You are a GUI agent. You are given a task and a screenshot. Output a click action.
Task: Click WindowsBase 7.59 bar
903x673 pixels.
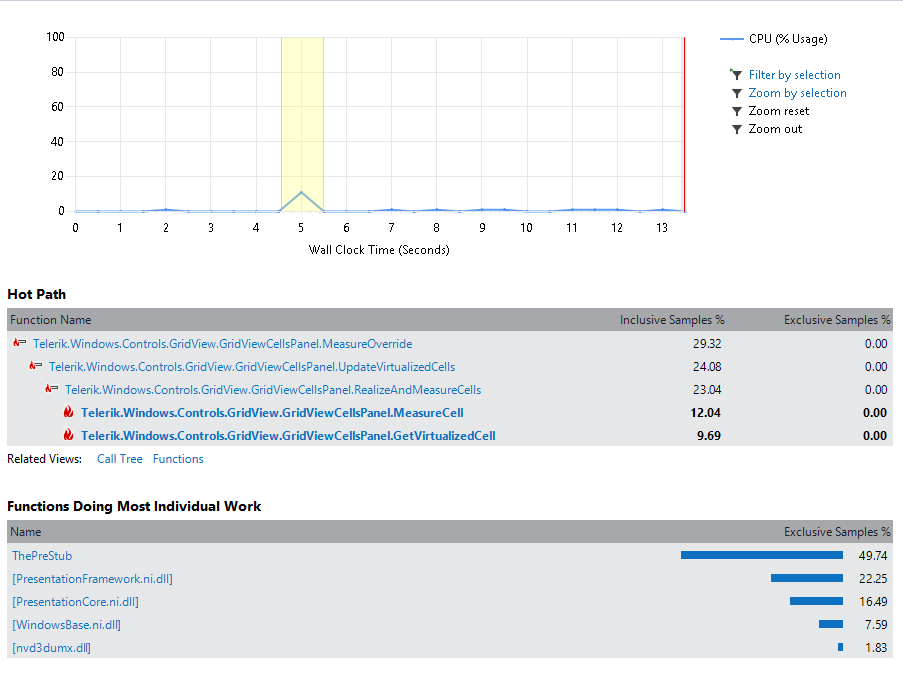[831, 624]
